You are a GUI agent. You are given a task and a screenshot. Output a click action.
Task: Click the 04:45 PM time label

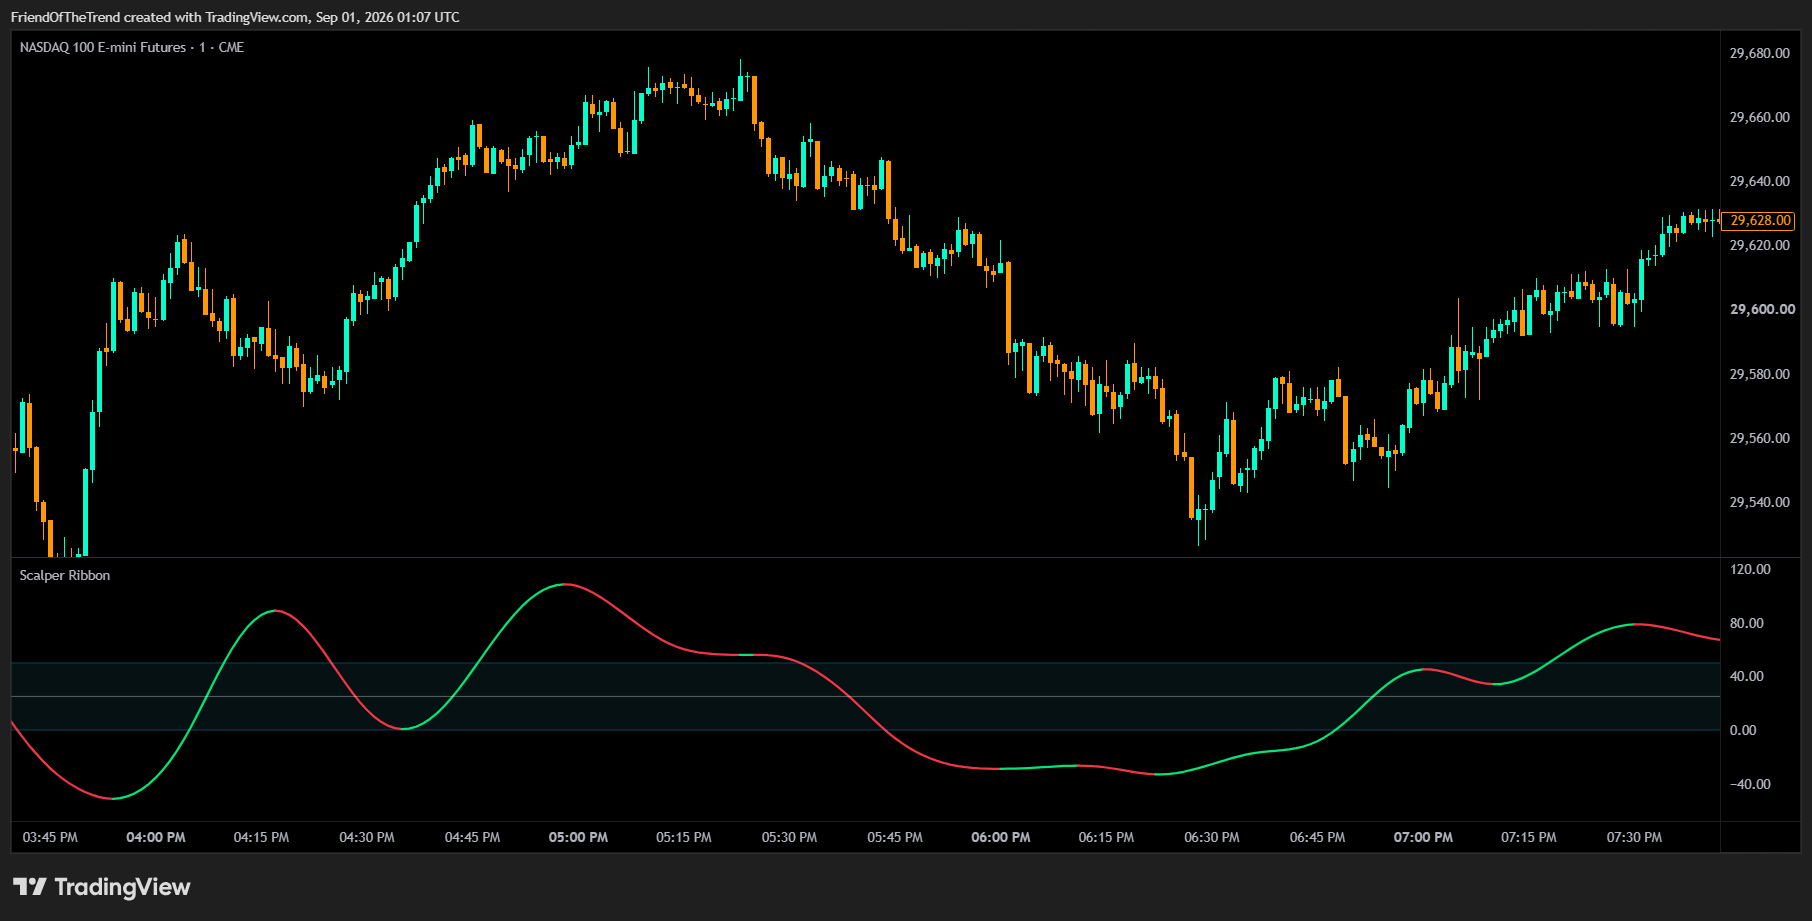pos(472,837)
